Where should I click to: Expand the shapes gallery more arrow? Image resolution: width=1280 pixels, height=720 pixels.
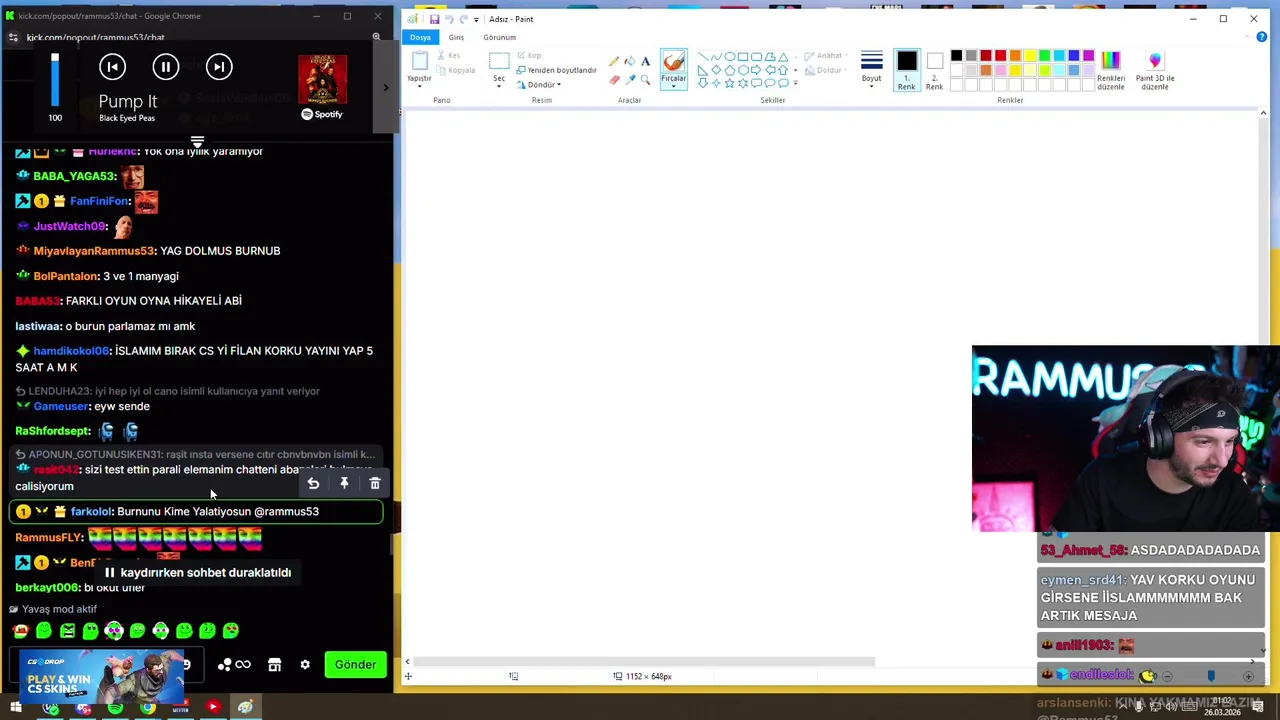(x=796, y=84)
